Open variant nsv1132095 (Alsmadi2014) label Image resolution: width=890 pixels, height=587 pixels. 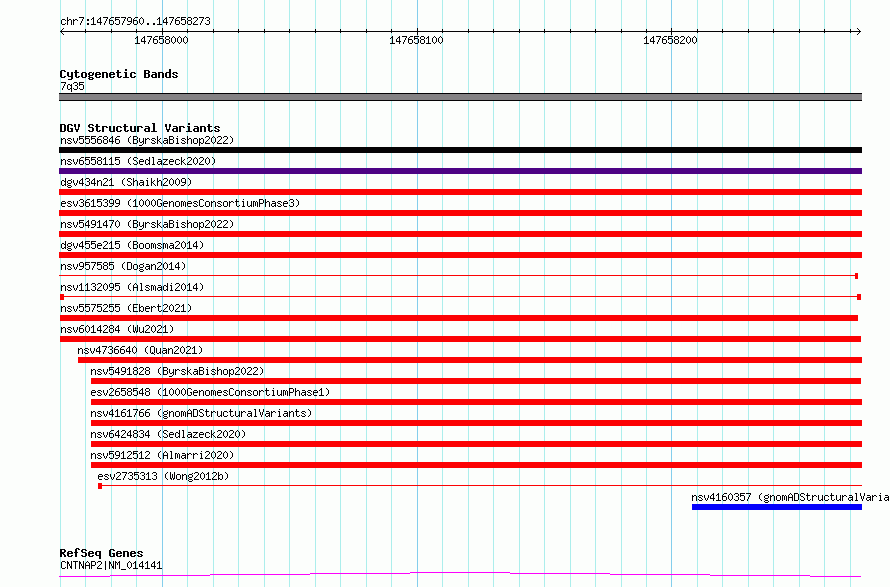[132, 287]
